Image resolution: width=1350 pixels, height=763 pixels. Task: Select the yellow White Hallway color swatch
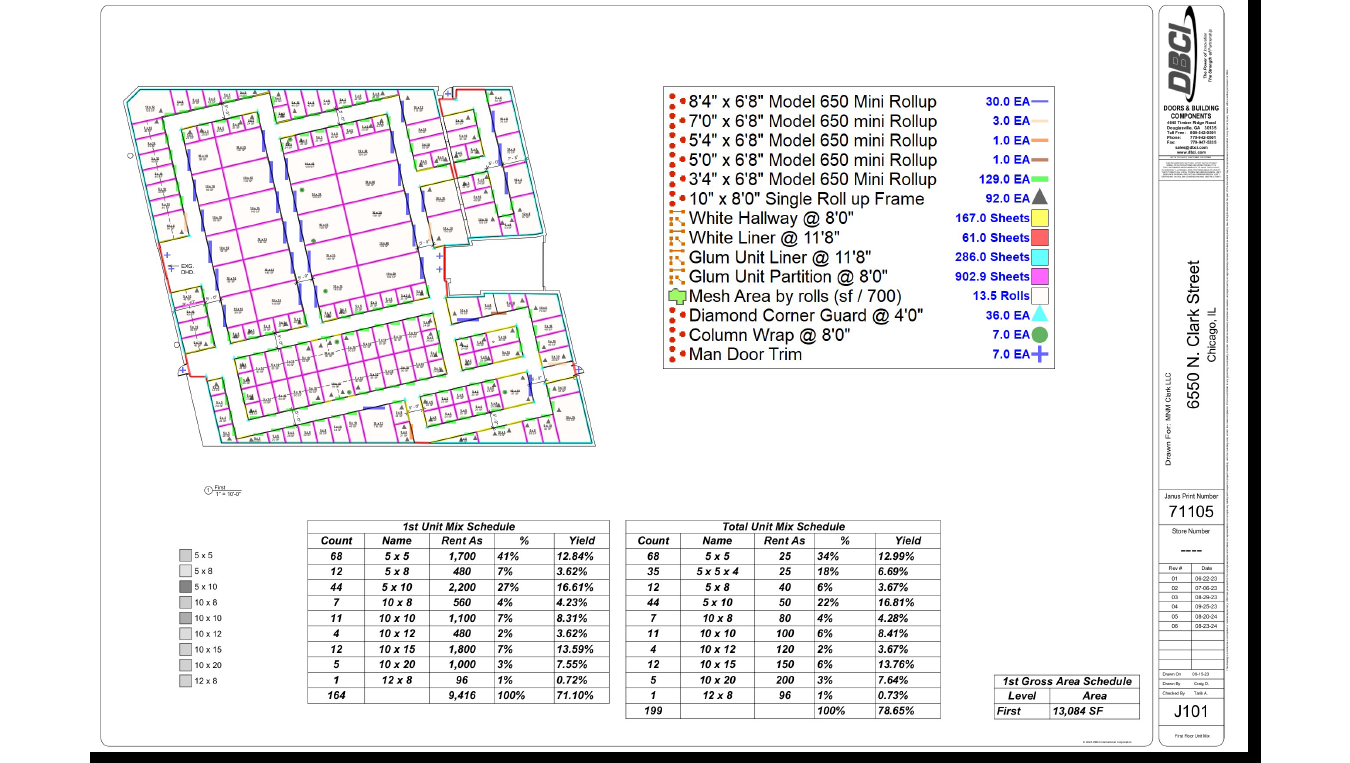[1039, 218]
